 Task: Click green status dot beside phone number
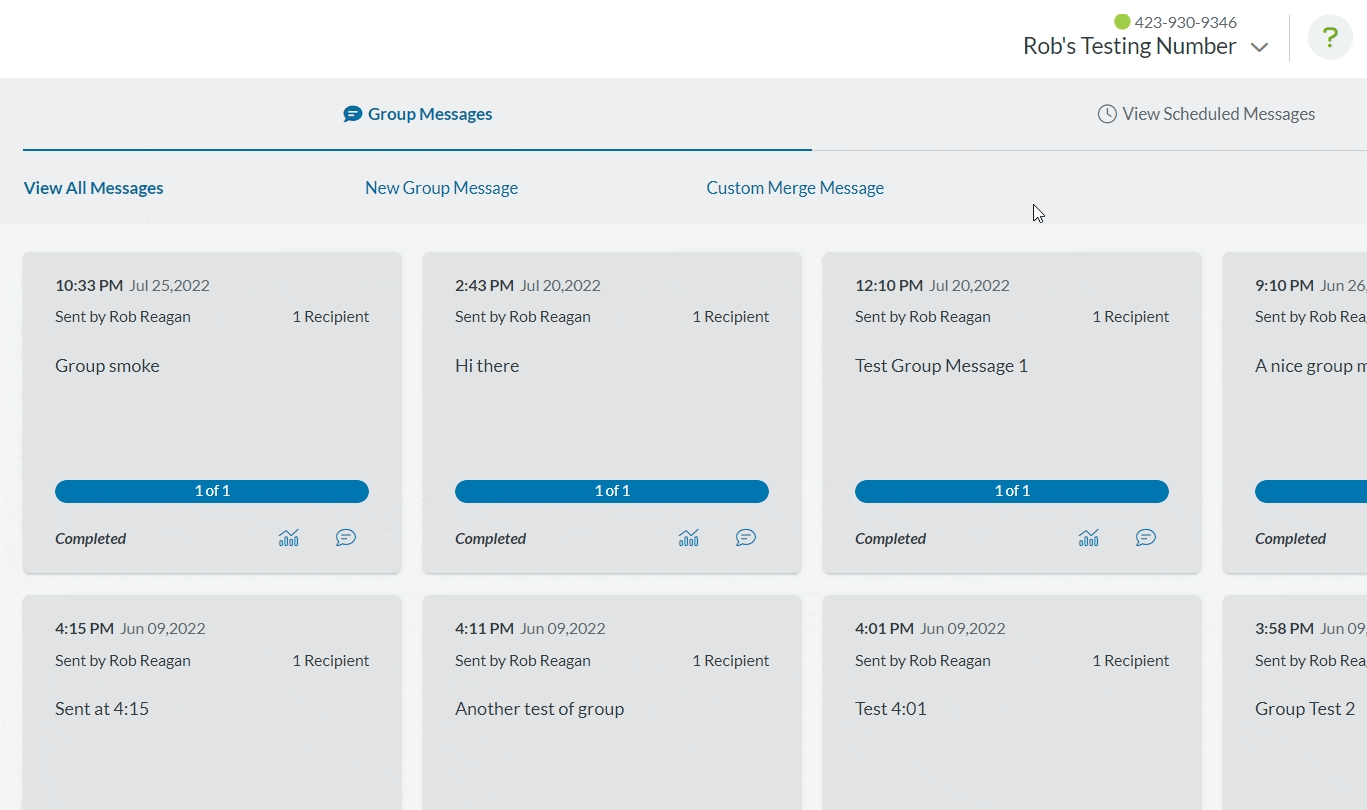pyautogui.click(x=1122, y=22)
